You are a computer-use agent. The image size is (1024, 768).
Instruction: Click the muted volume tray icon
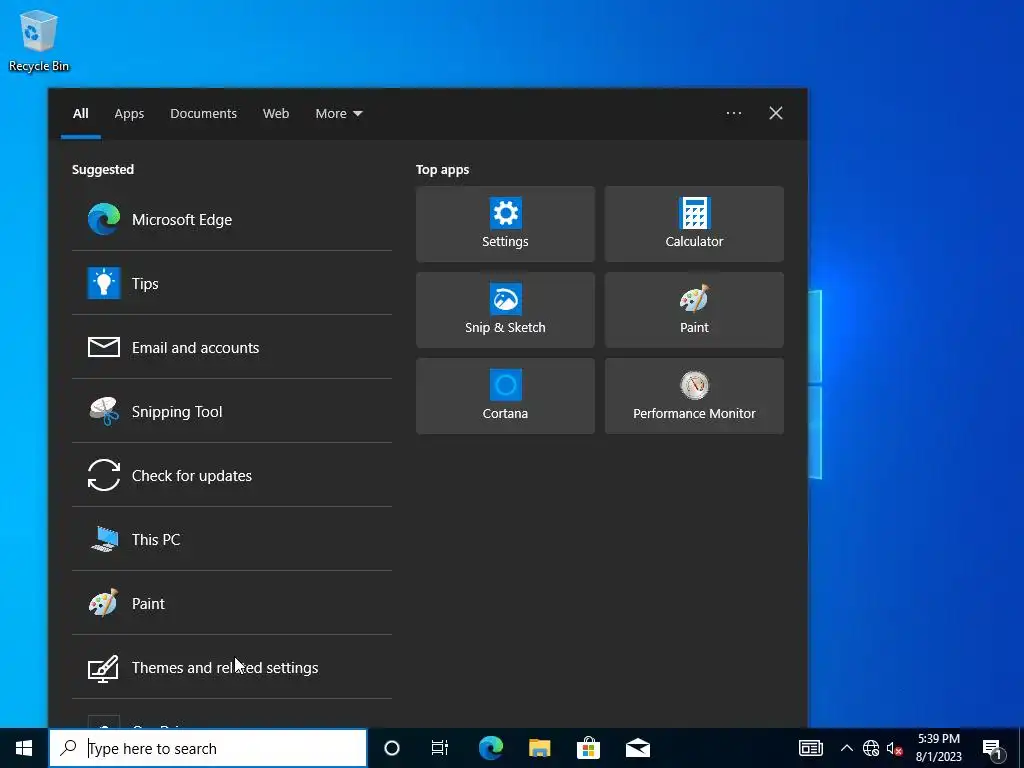click(894, 748)
